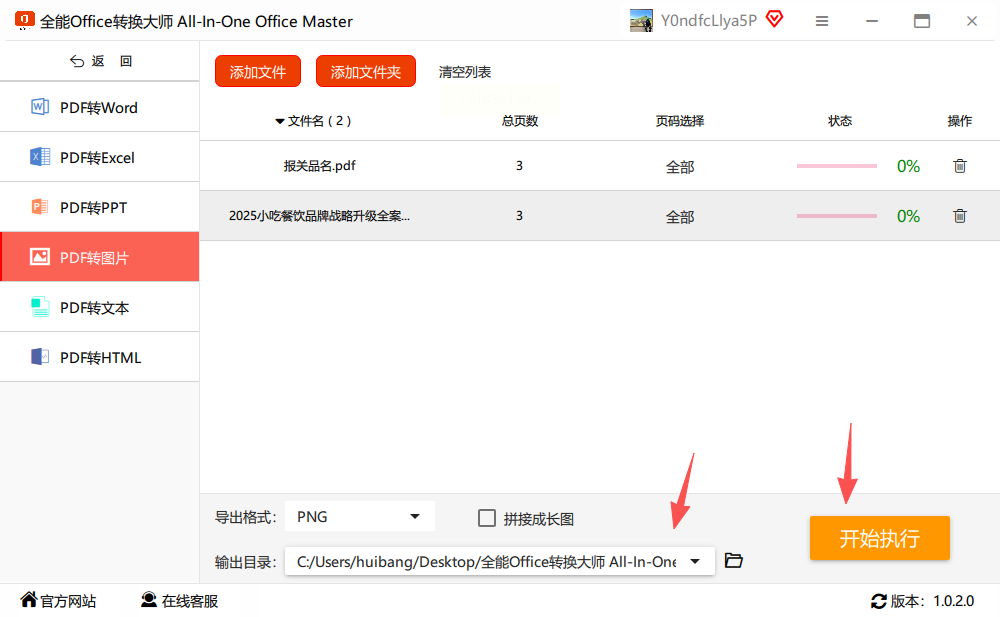Open the 官方网站 link
This screenshot has height=617, width=1000.
68,601
